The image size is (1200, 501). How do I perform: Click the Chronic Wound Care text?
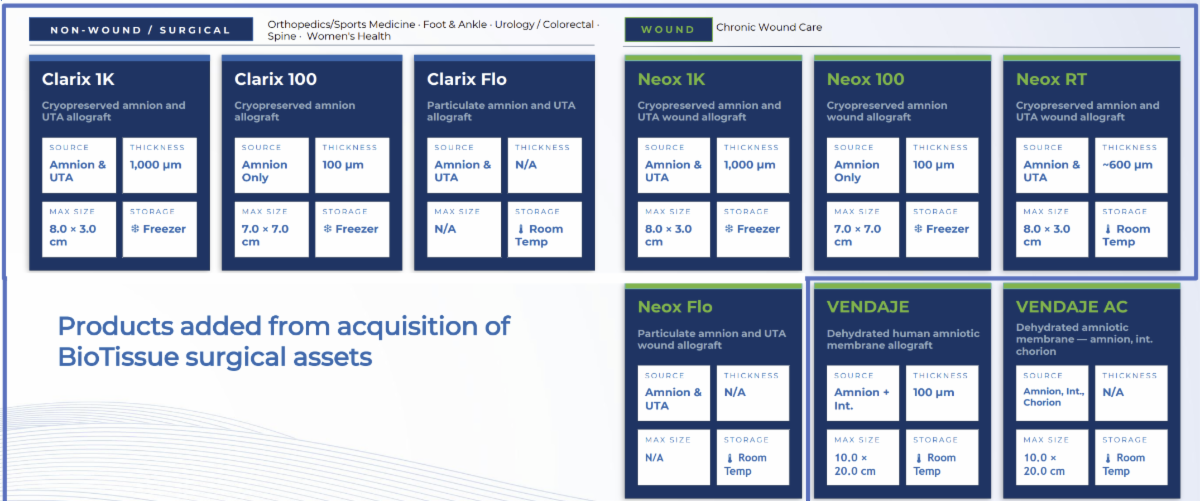click(768, 28)
